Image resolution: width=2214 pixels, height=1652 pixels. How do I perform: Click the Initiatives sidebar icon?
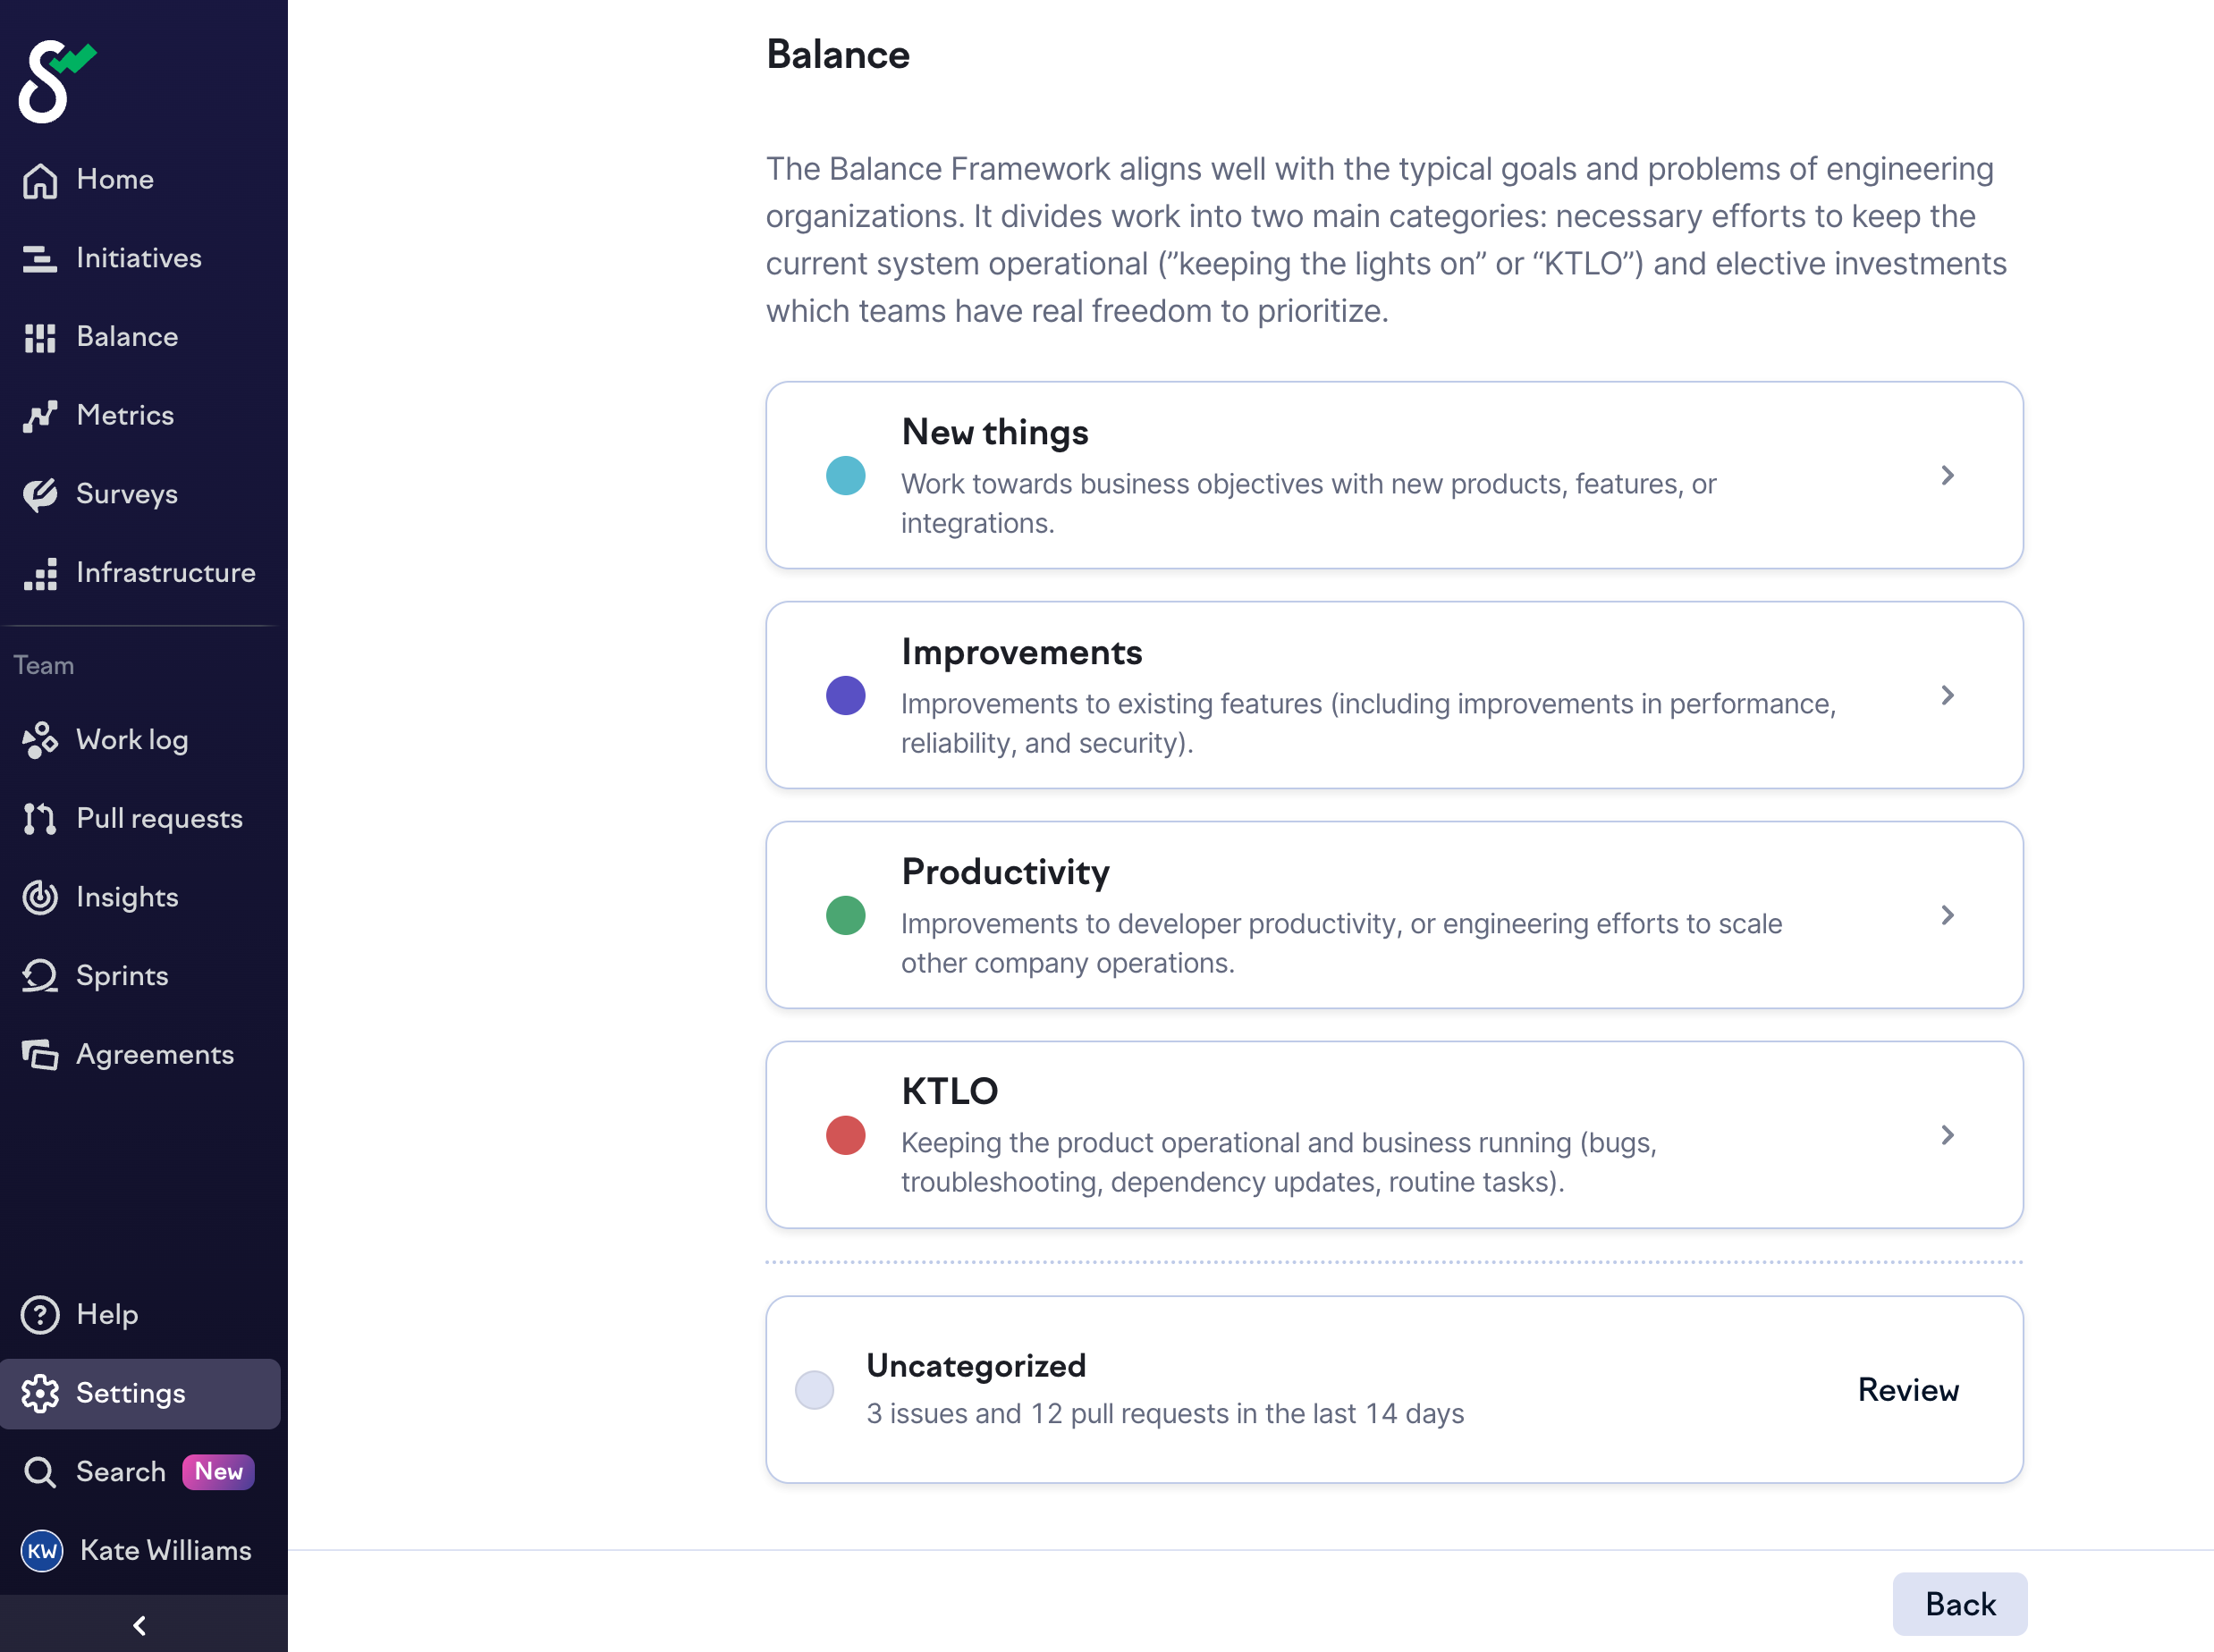(x=40, y=259)
